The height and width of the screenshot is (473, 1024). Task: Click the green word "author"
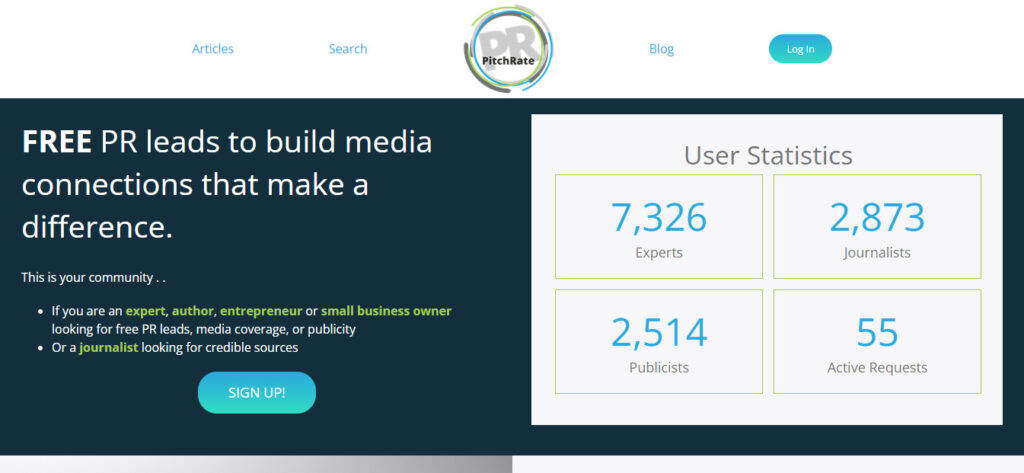[x=193, y=311]
